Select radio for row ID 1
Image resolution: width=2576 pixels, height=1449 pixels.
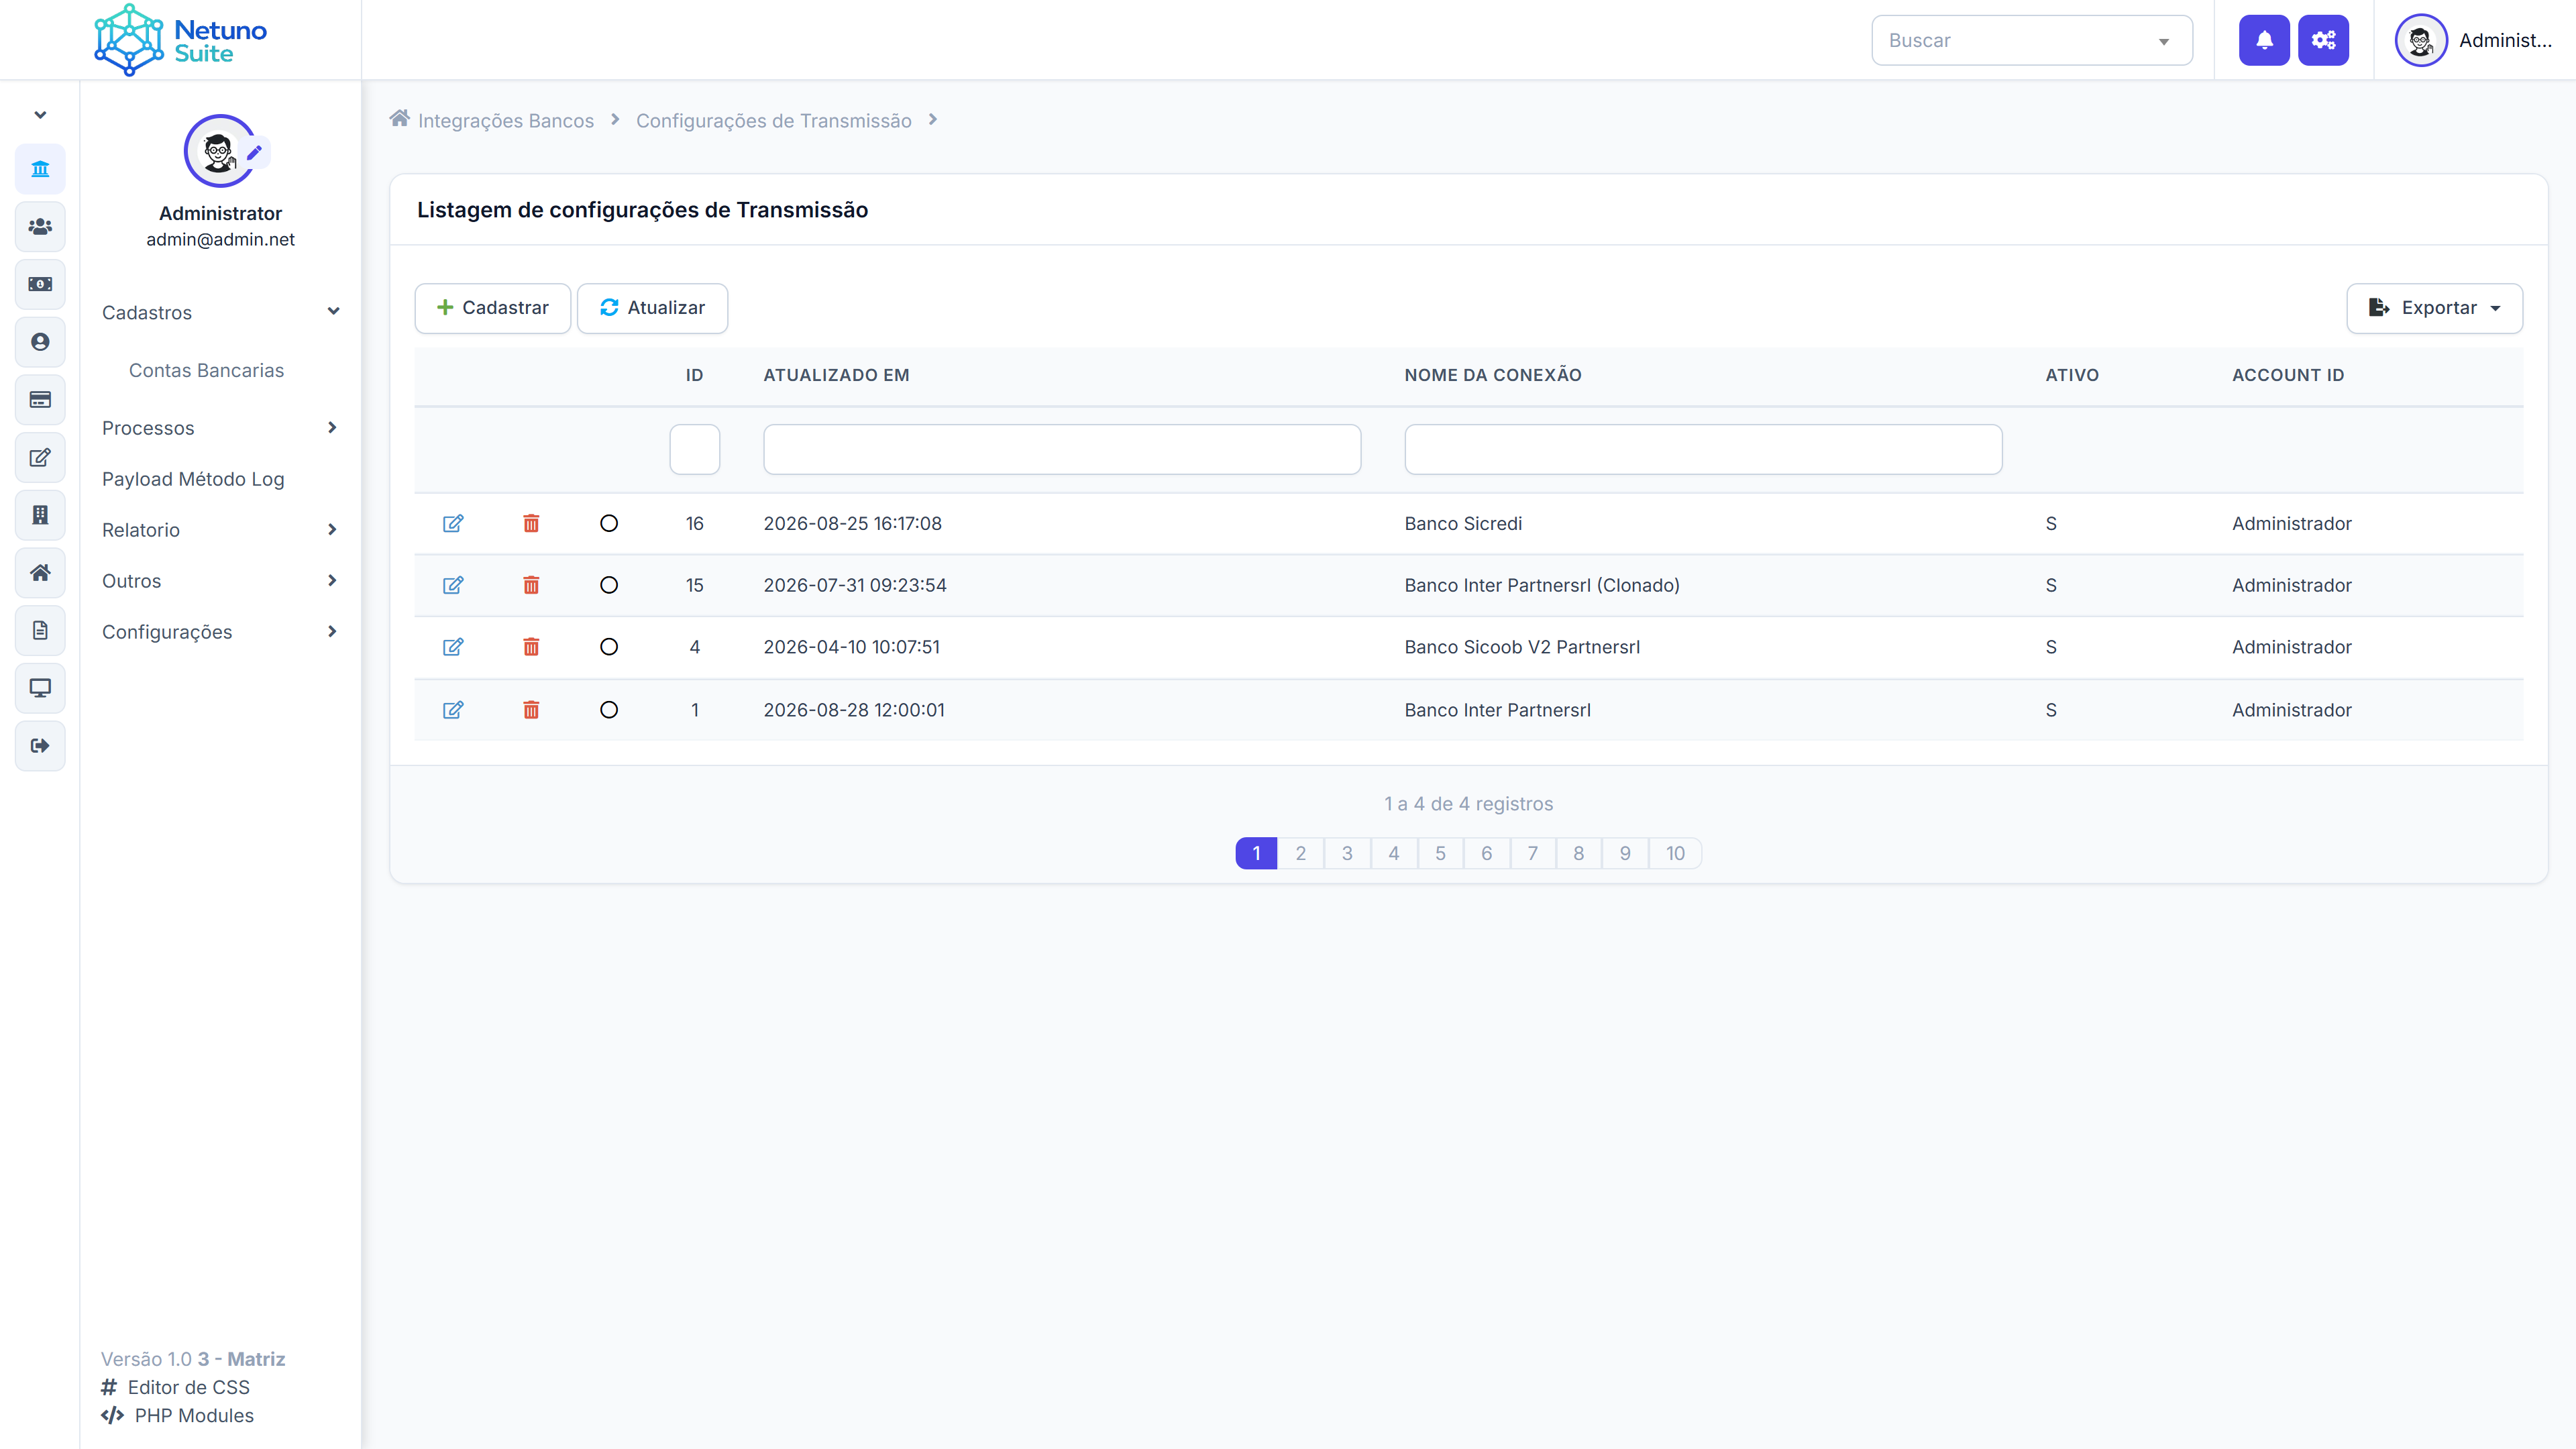609,710
